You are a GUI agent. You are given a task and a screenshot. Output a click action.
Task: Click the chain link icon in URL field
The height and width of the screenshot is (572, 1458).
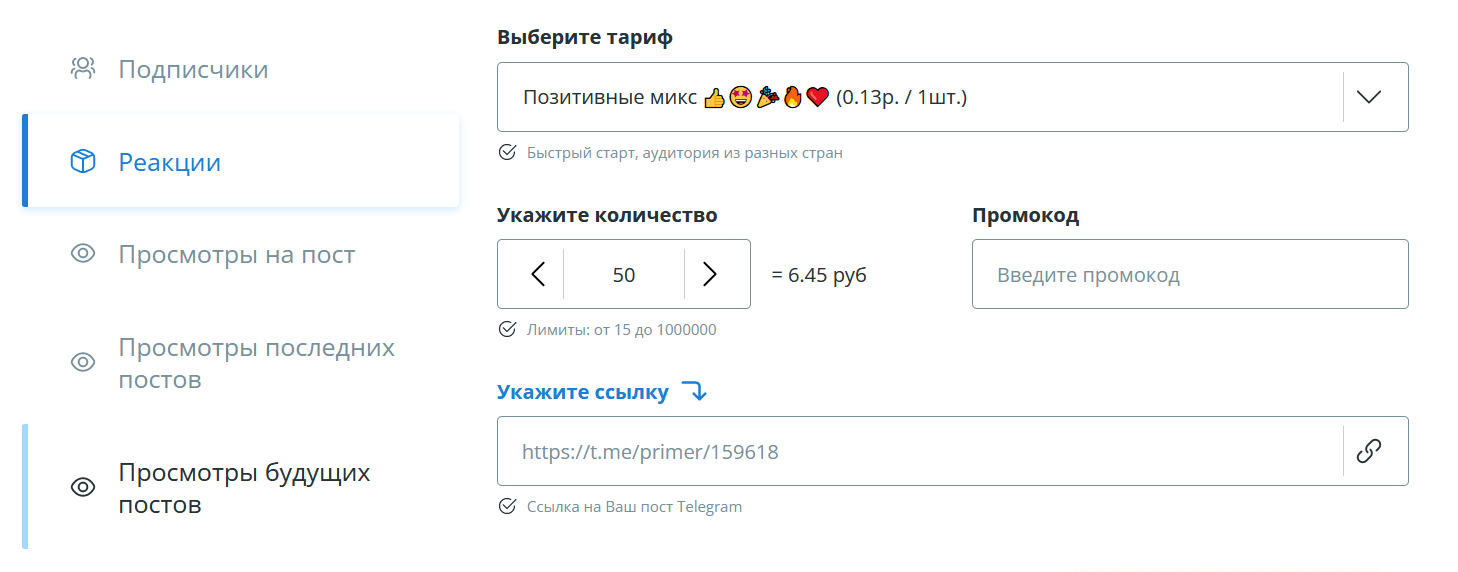point(1368,451)
